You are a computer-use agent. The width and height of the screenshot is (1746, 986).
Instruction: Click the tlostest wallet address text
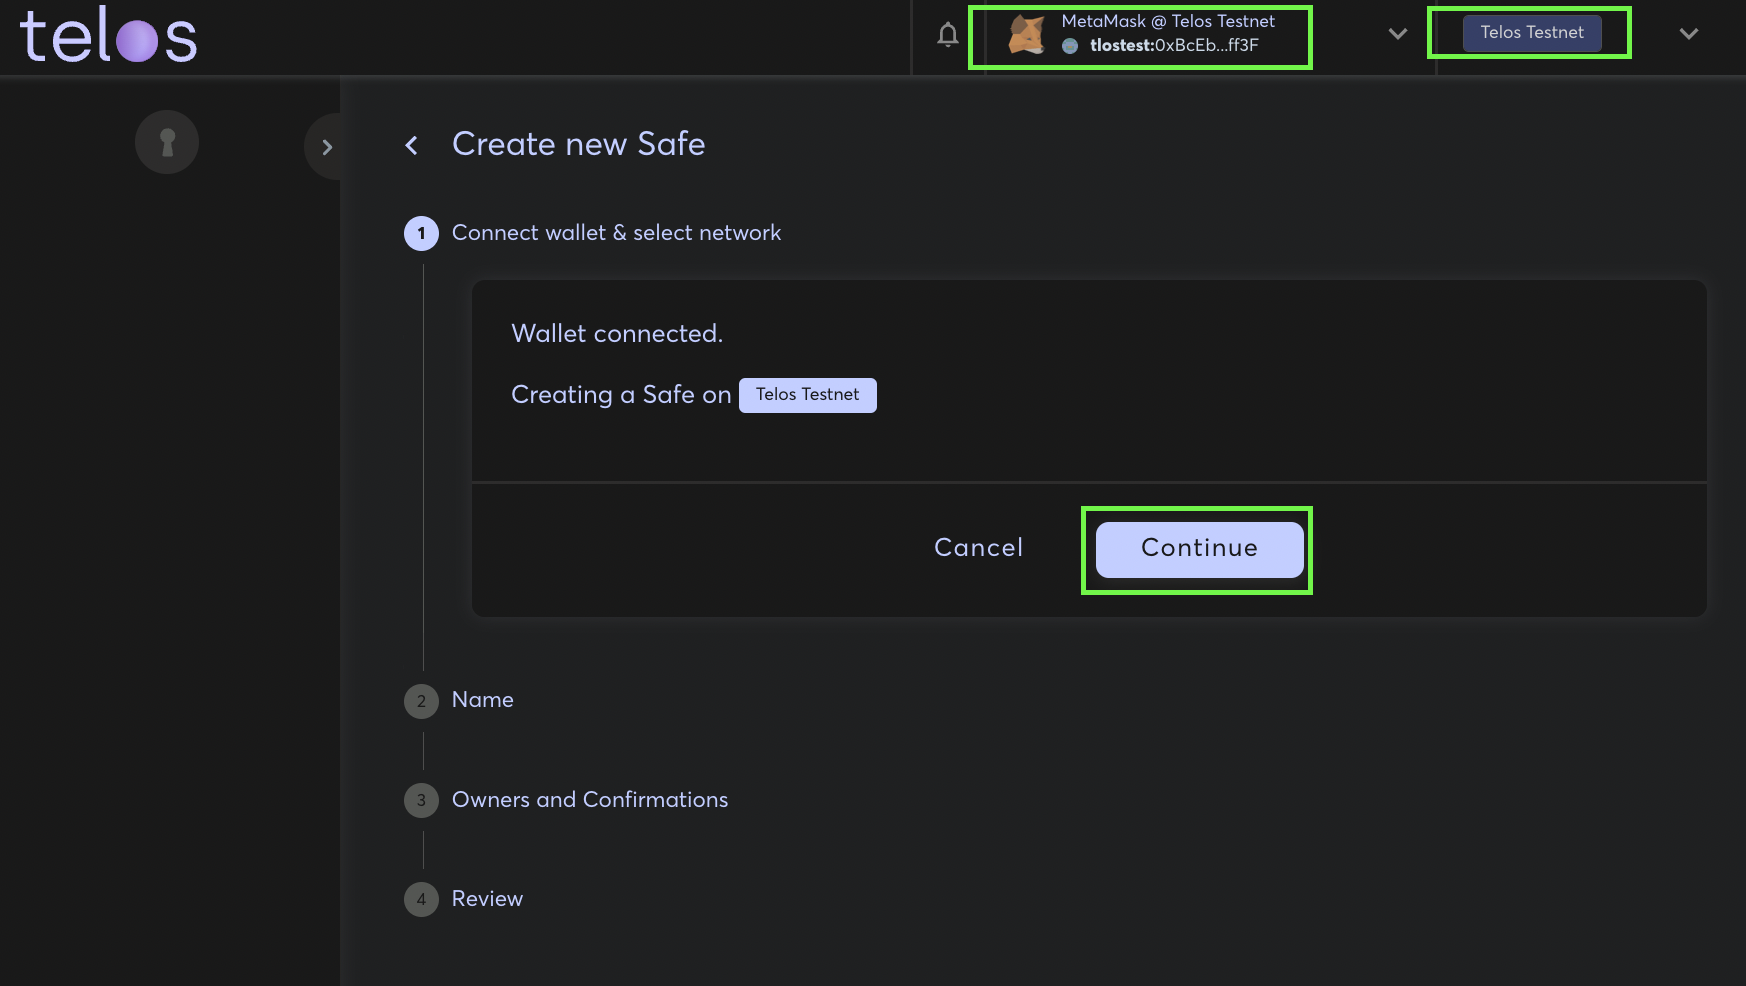[1173, 46]
